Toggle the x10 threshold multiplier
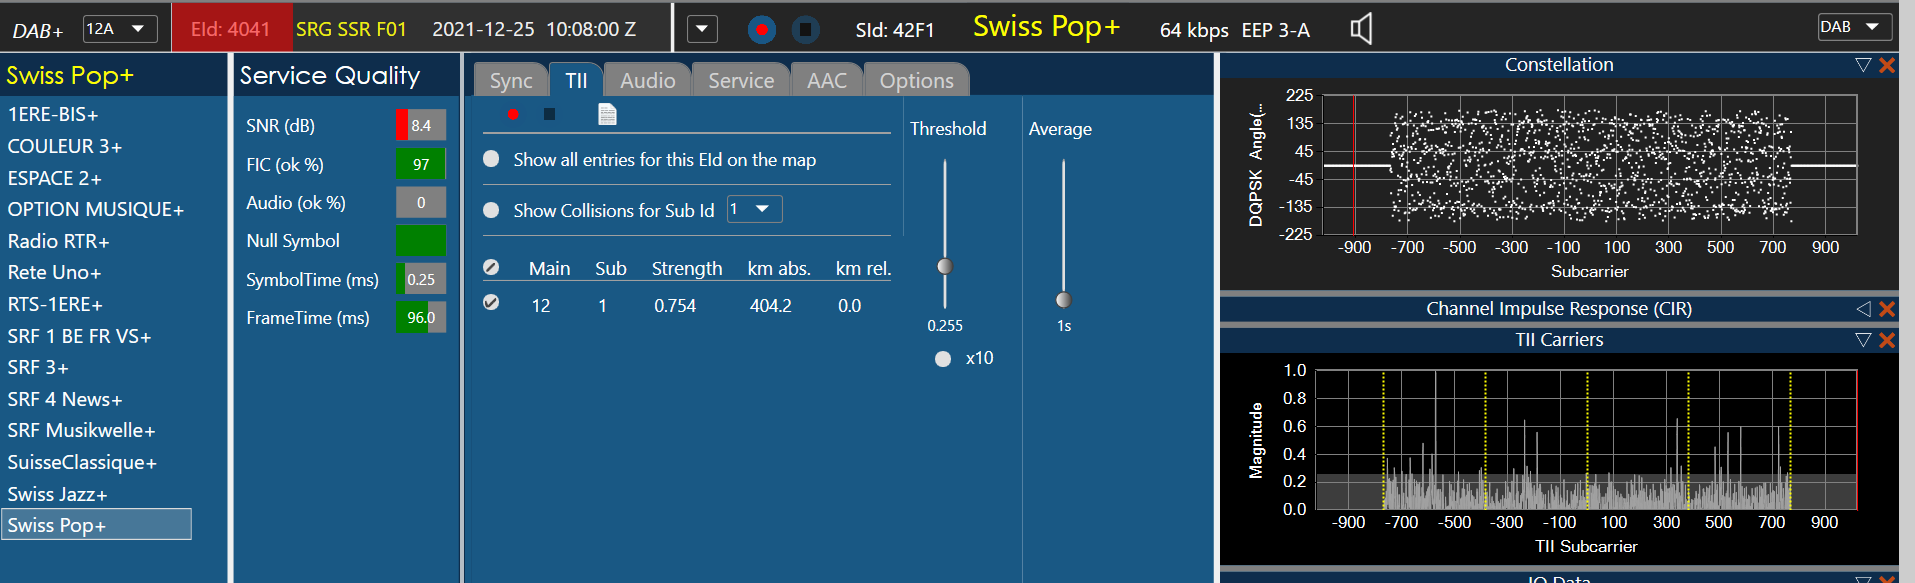 (x=943, y=359)
